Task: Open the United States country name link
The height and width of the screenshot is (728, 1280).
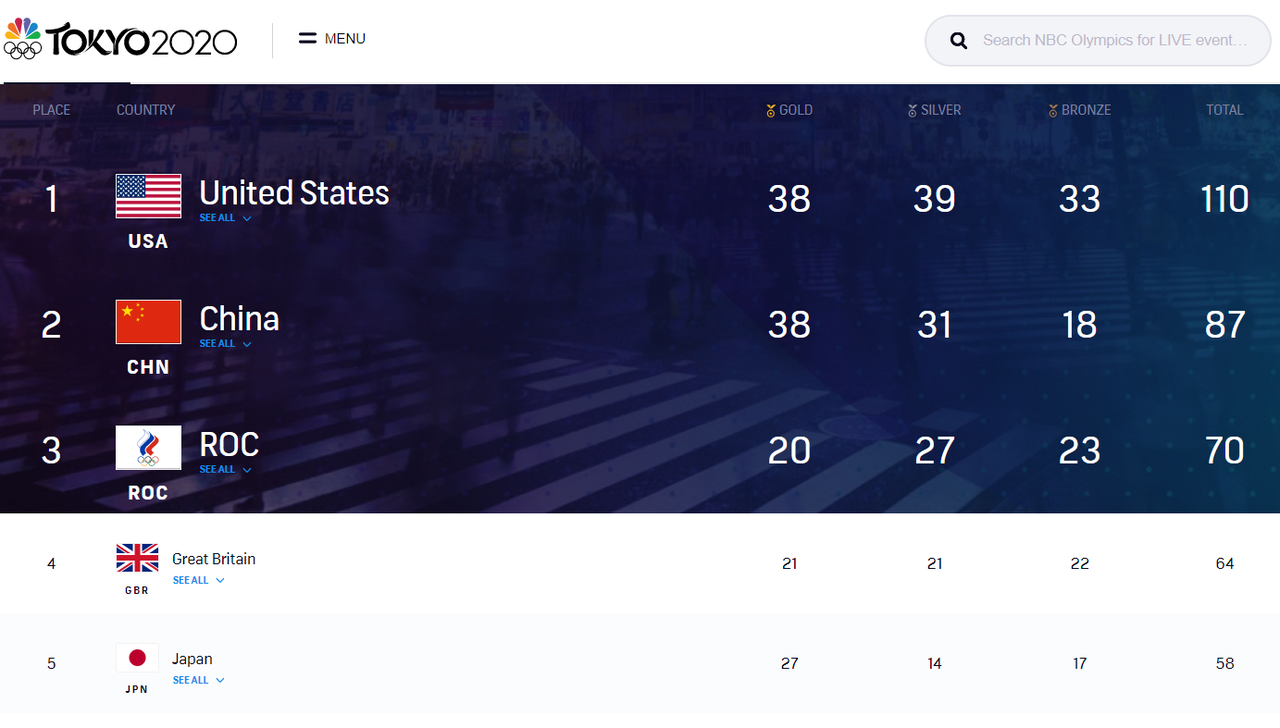Action: tap(294, 192)
